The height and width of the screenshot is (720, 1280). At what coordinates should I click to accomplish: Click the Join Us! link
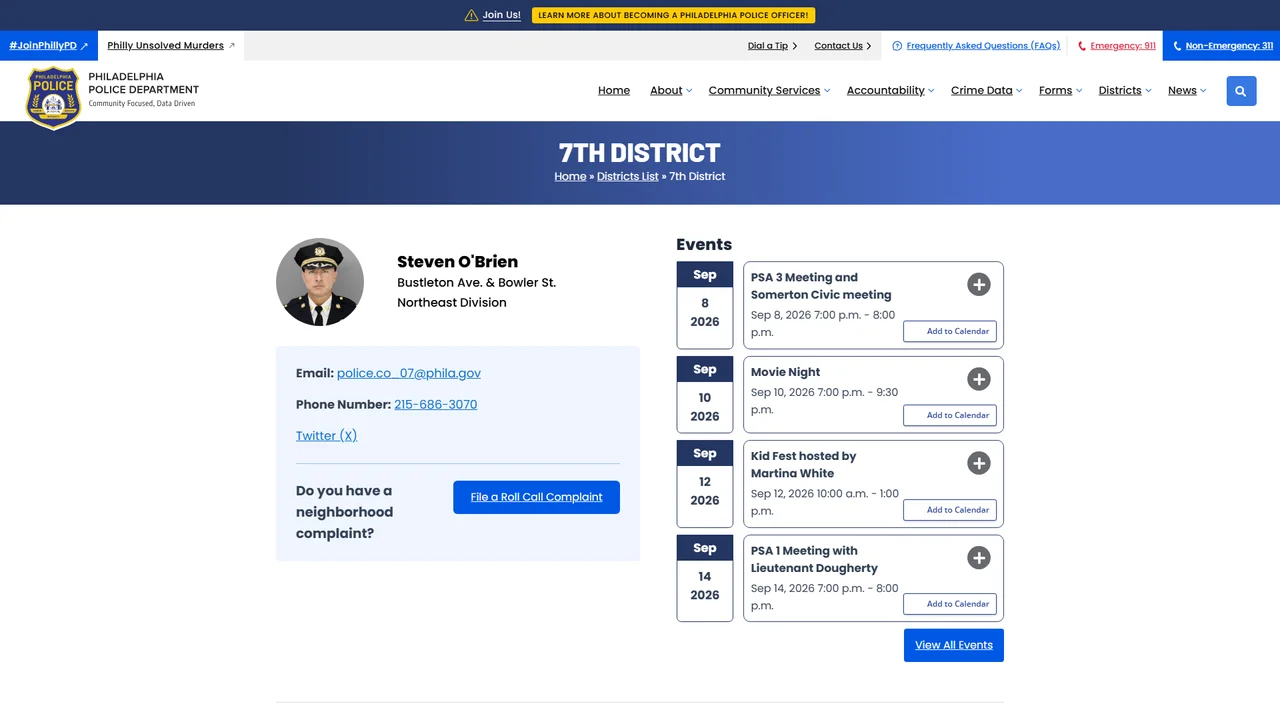pos(501,15)
